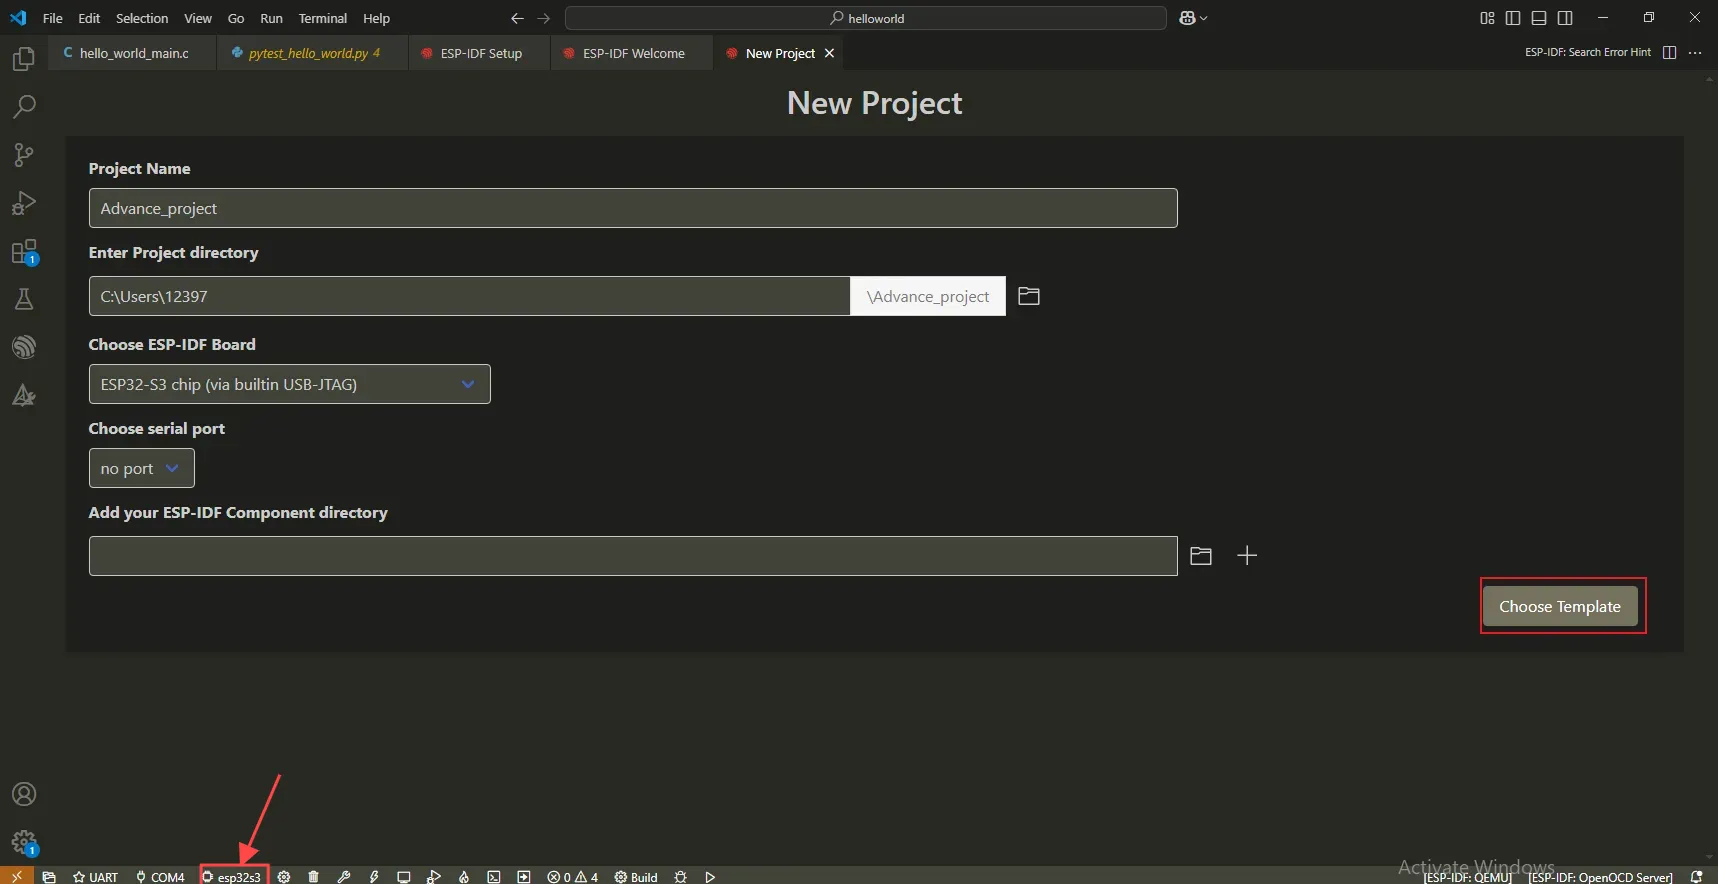The width and height of the screenshot is (1718, 884).
Task: Open the serial port 'no port' dropdown
Action: coord(141,468)
